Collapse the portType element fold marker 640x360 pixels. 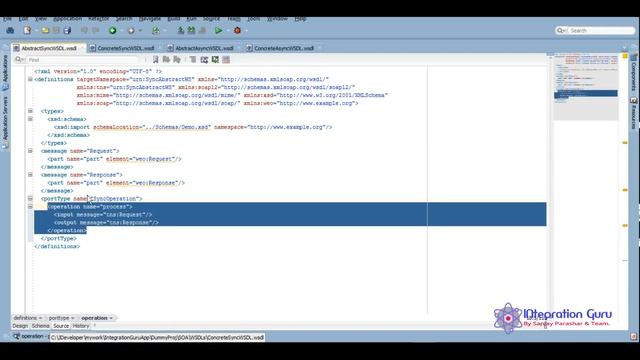tap(30, 199)
